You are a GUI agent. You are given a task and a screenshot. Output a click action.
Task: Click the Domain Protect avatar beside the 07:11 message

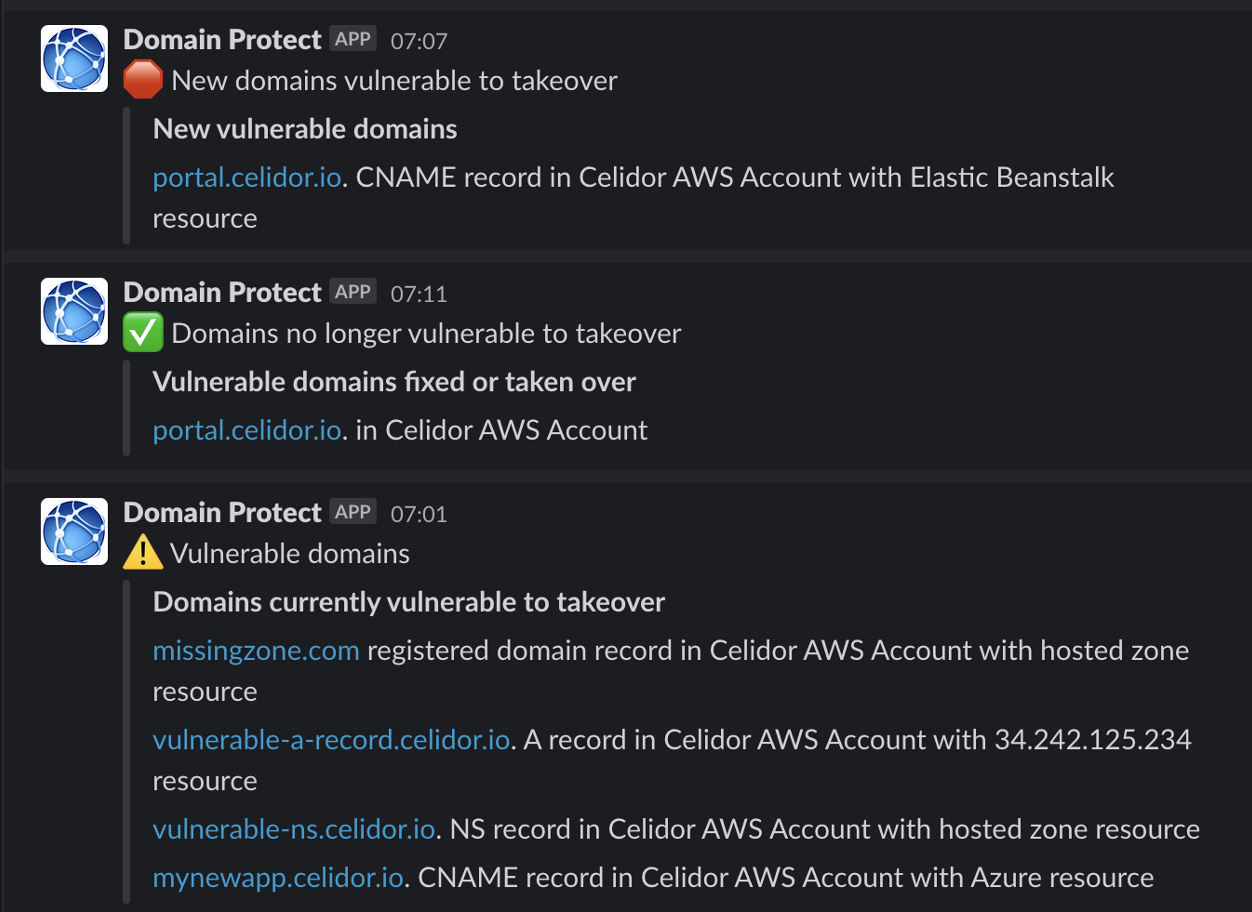(73, 311)
